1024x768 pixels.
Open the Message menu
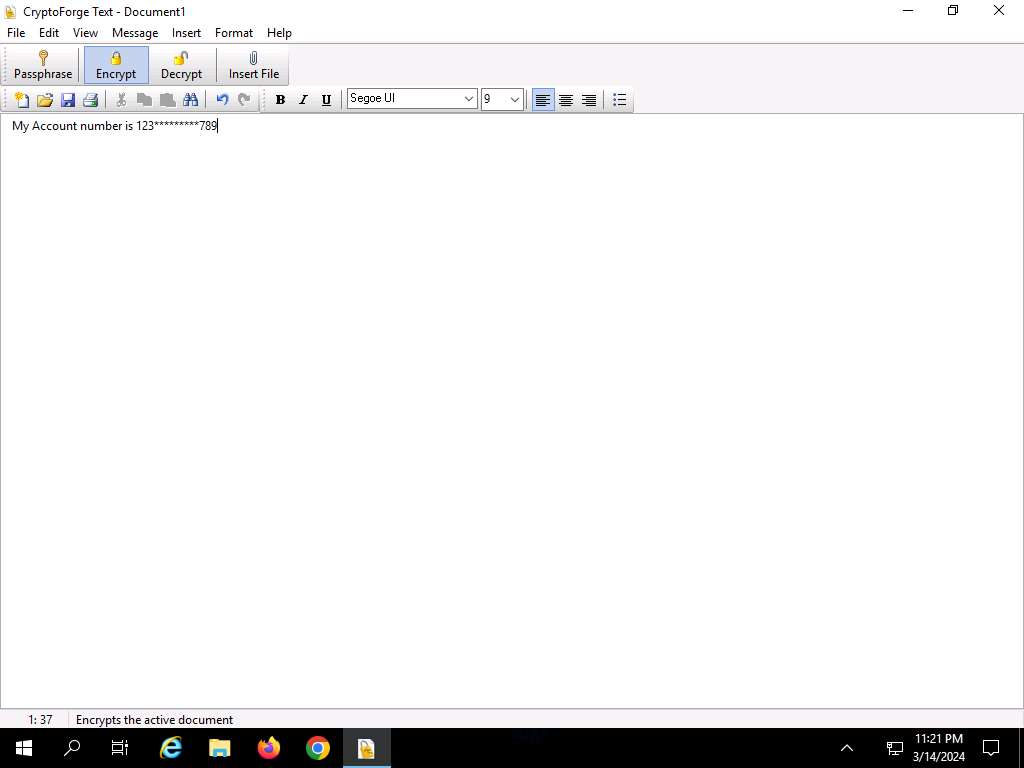pos(135,33)
